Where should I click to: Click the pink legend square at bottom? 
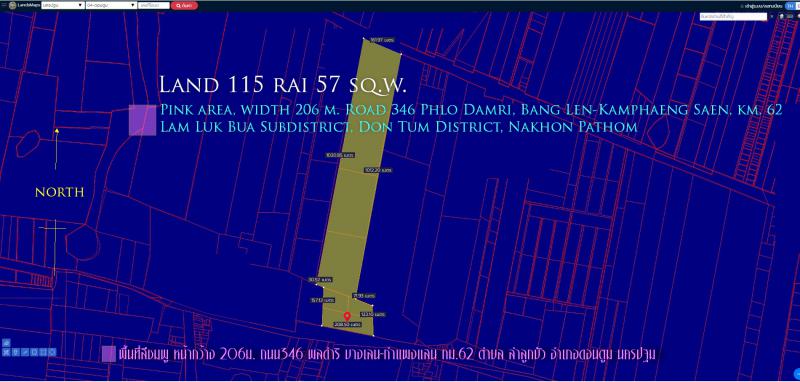(x=109, y=354)
